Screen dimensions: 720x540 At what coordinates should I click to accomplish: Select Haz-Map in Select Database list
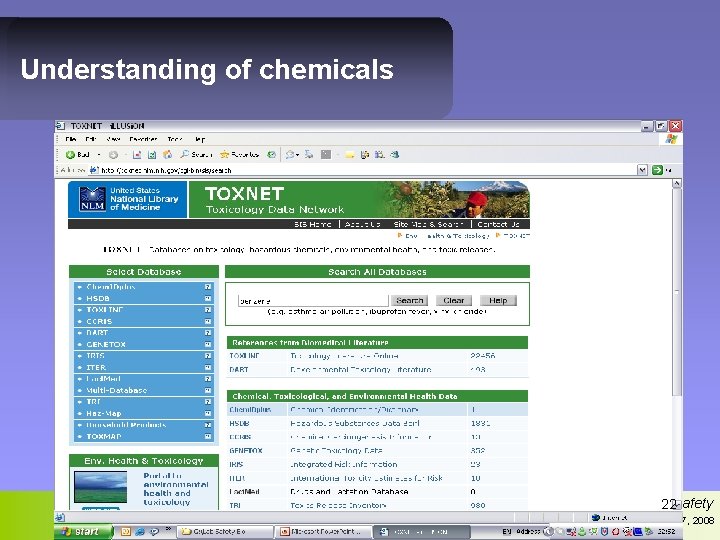(104, 413)
